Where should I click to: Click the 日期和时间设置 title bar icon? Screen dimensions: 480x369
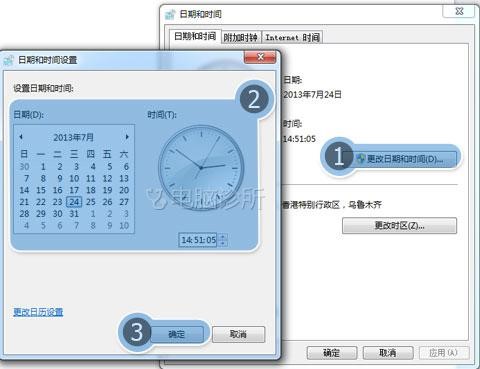pos(9,60)
